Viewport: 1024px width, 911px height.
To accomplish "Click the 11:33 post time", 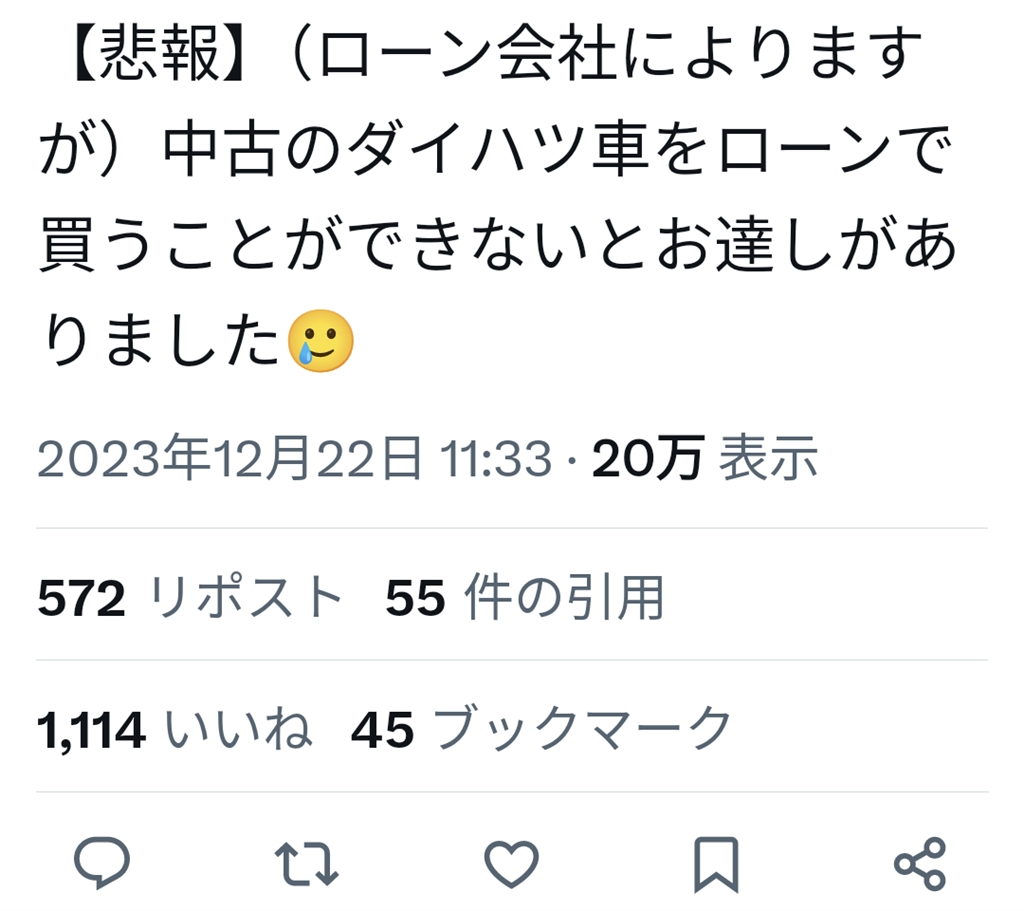I will pos(496,458).
